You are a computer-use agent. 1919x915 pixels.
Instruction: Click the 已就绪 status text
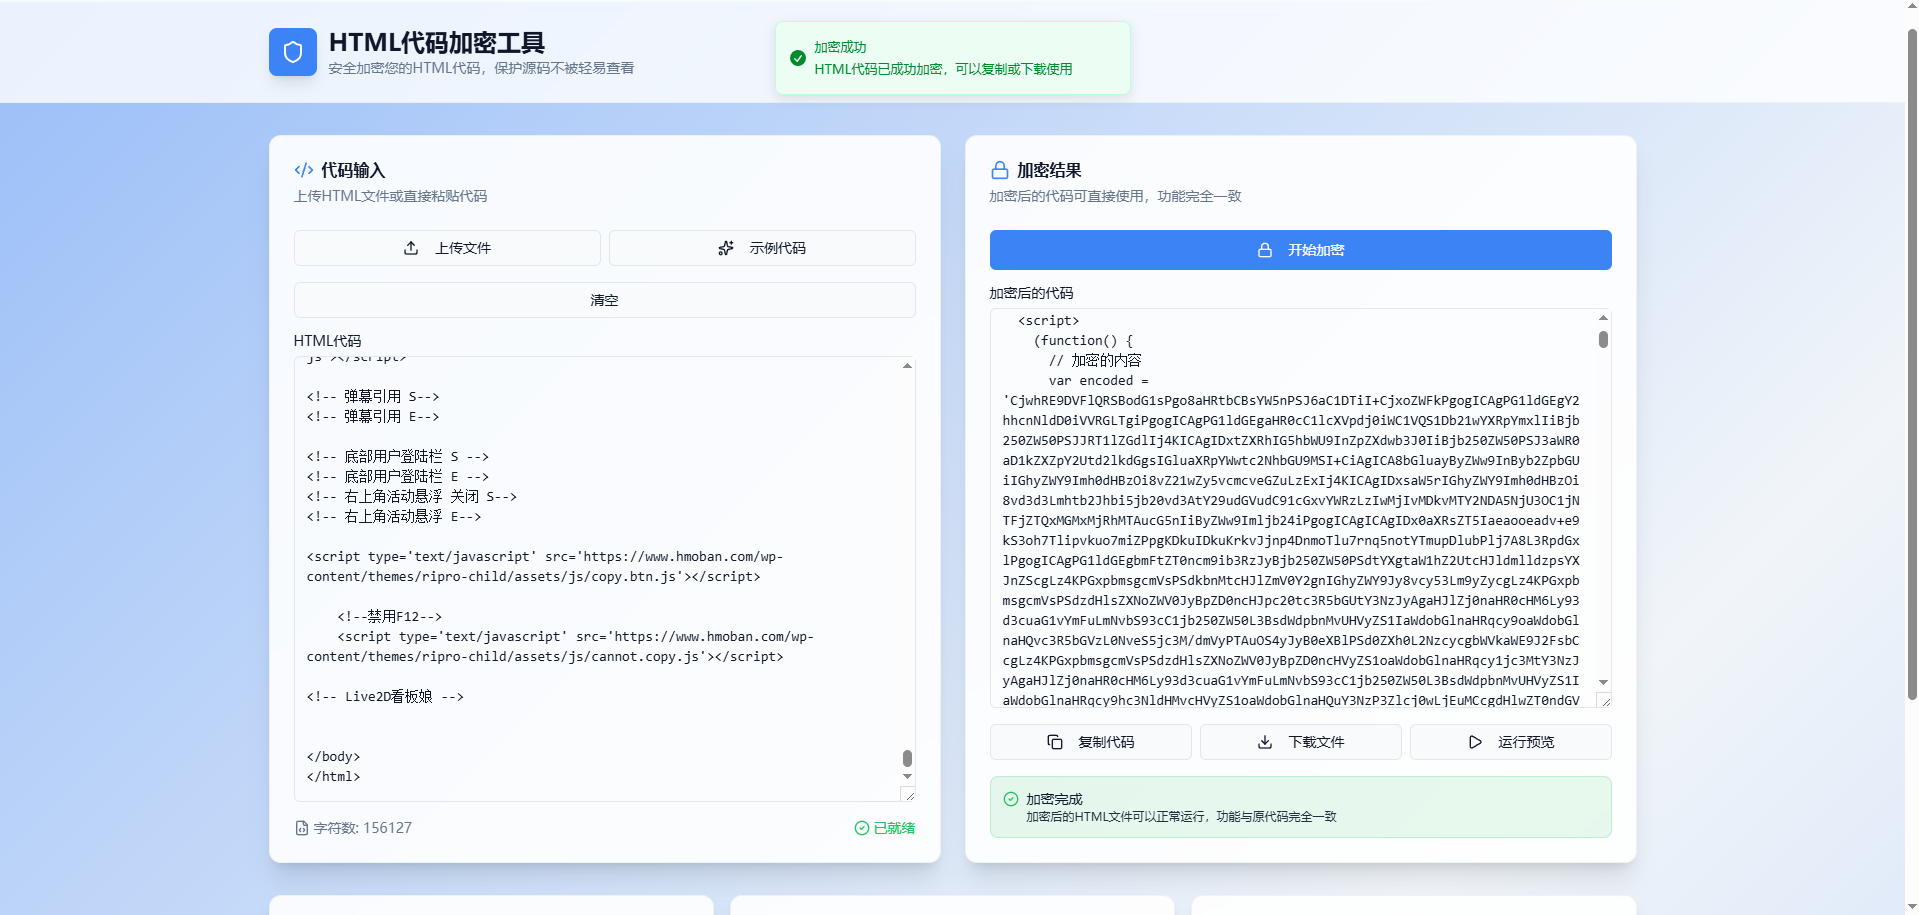click(894, 828)
